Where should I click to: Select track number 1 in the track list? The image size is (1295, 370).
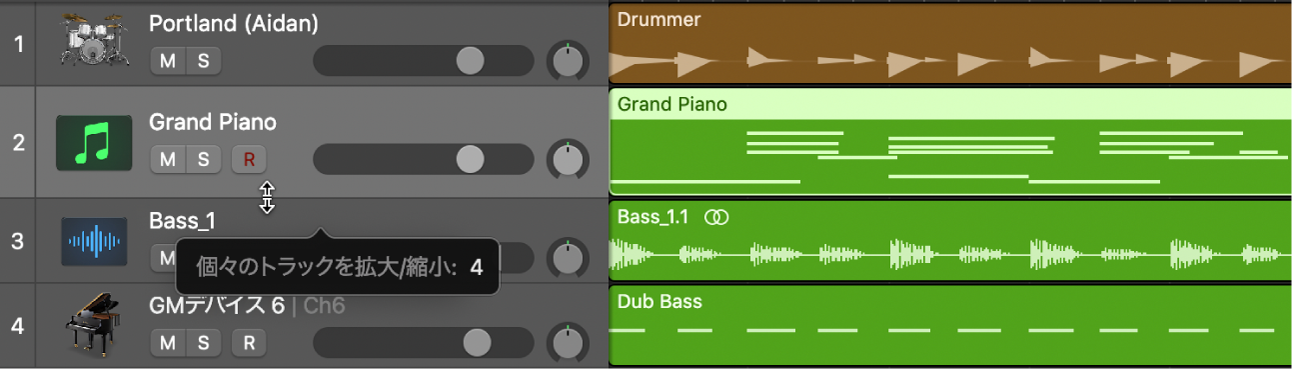click(x=18, y=43)
